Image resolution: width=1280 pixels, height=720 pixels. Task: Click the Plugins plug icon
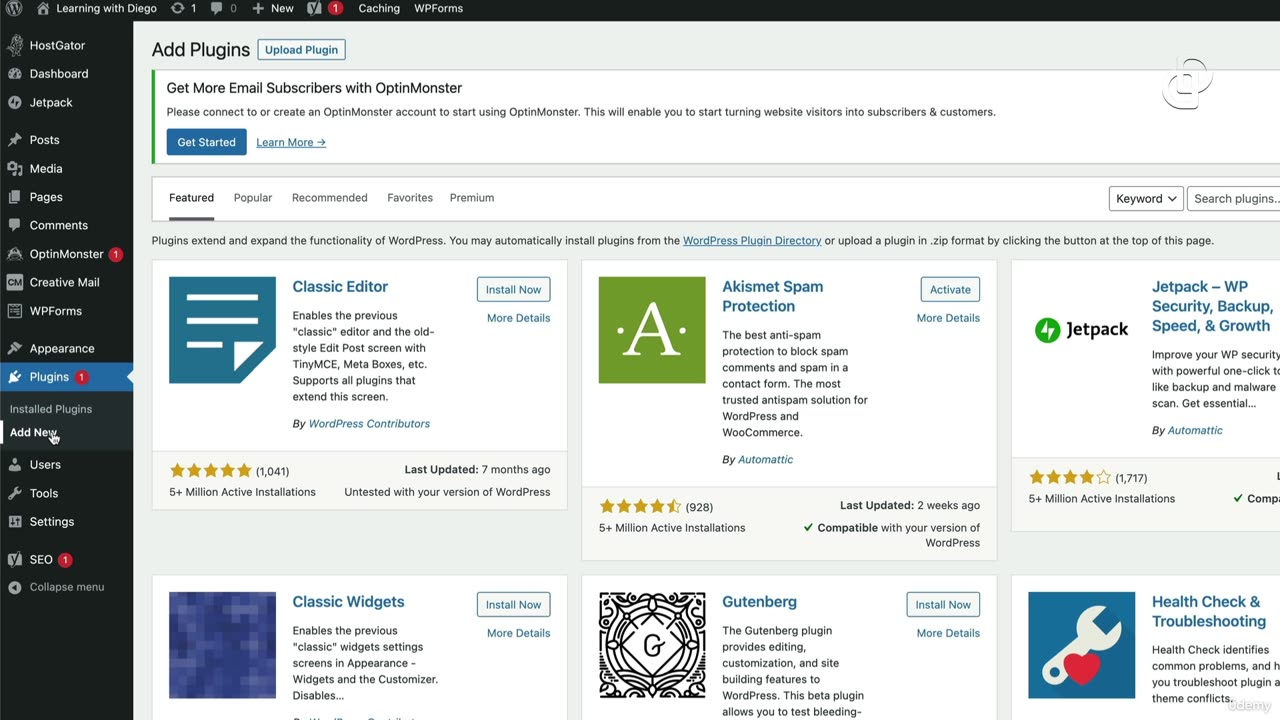click(x=15, y=377)
